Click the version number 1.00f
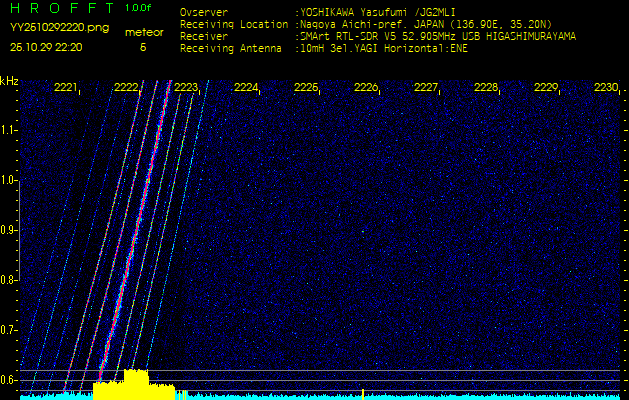The image size is (629, 400). 139,8
